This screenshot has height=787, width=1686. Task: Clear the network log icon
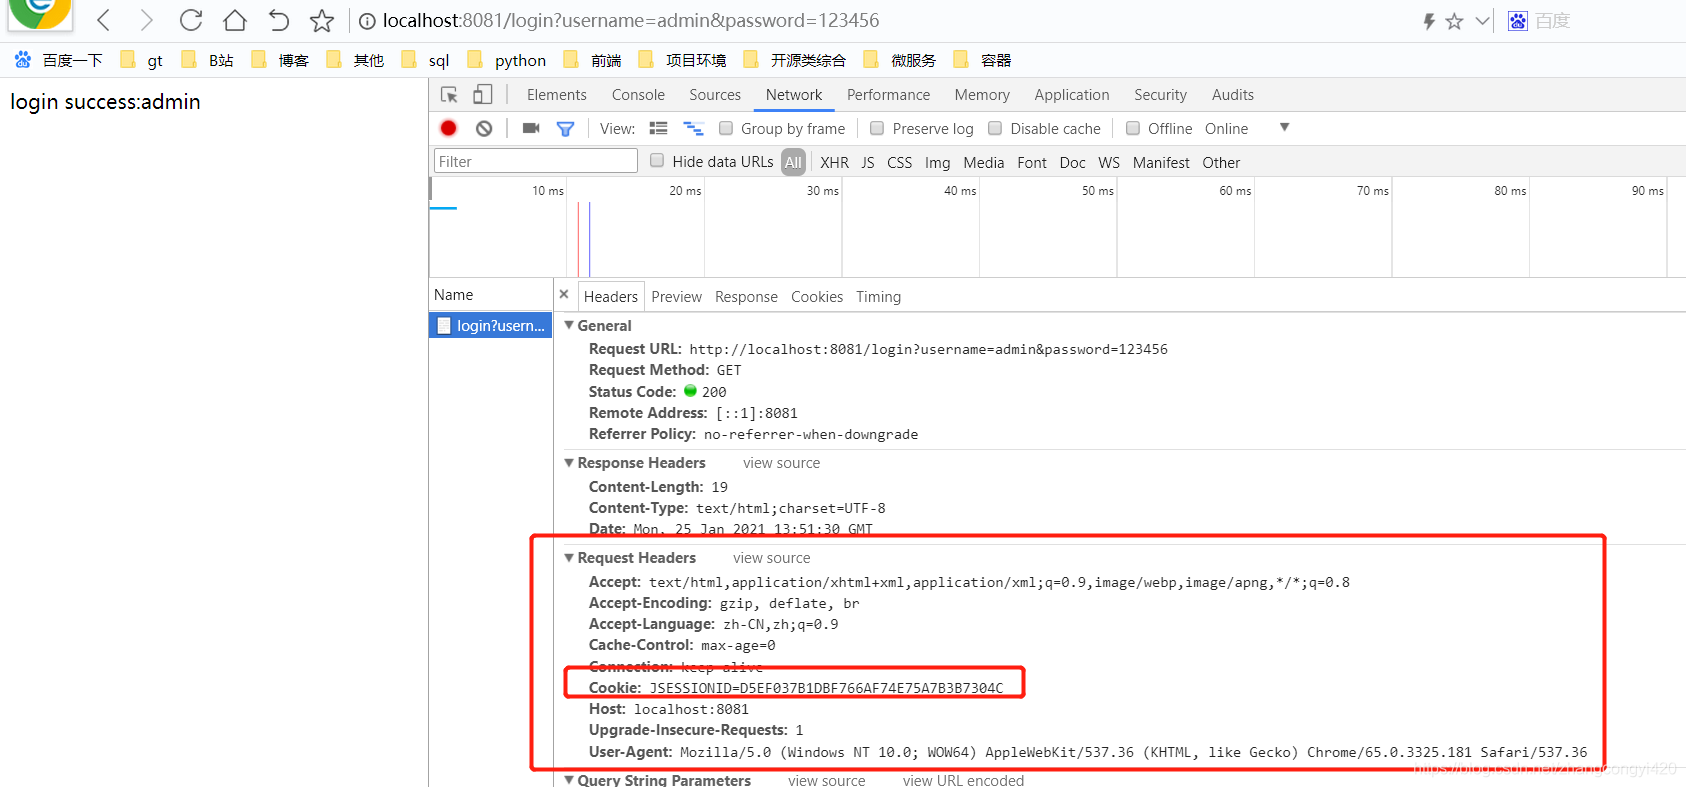[484, 128]
